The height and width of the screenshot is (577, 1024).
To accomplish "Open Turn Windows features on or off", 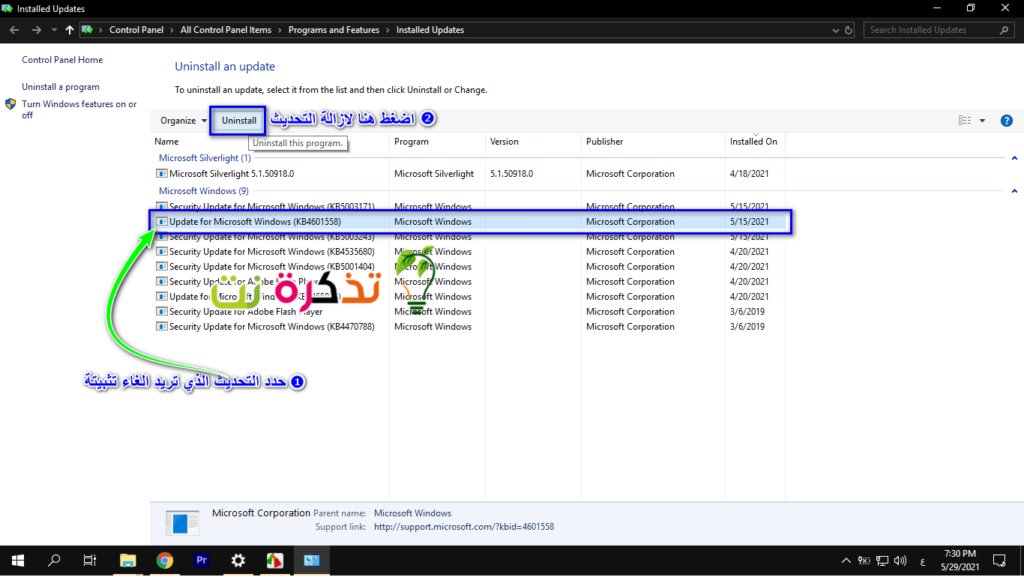I will [79, 109].
